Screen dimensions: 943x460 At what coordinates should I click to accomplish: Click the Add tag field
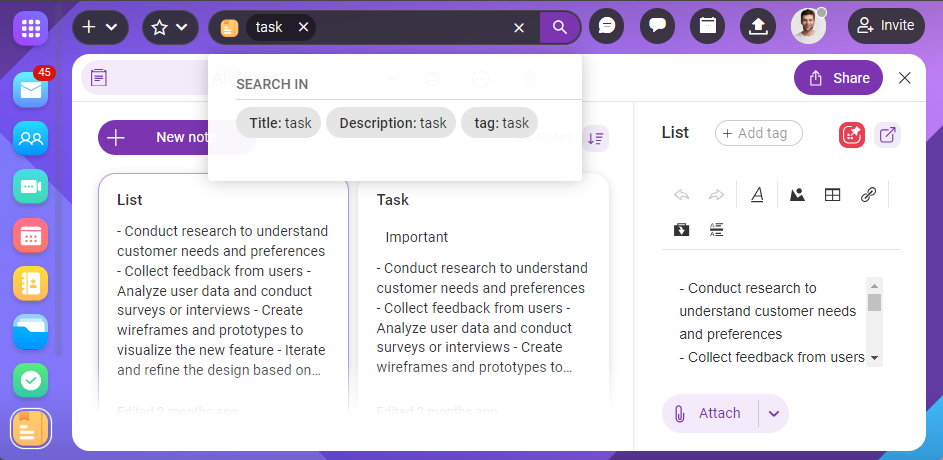click(758, 133)
